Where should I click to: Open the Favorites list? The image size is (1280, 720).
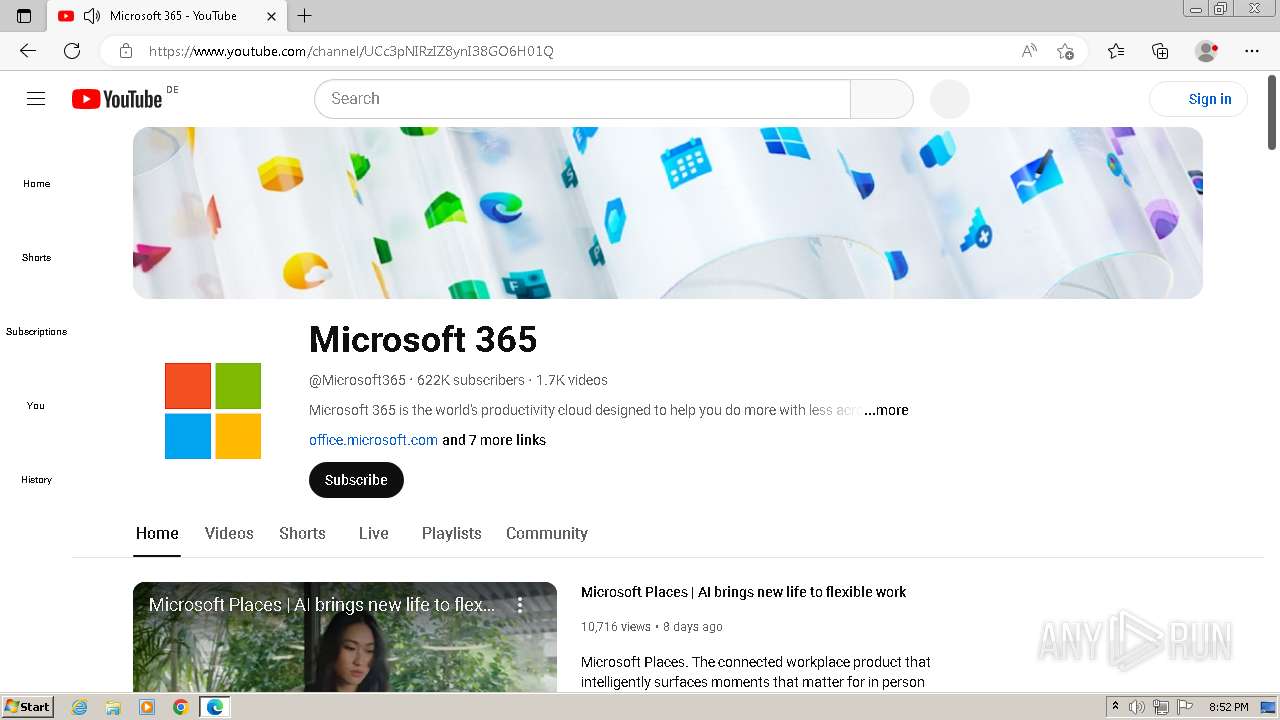click(1116, 51)
